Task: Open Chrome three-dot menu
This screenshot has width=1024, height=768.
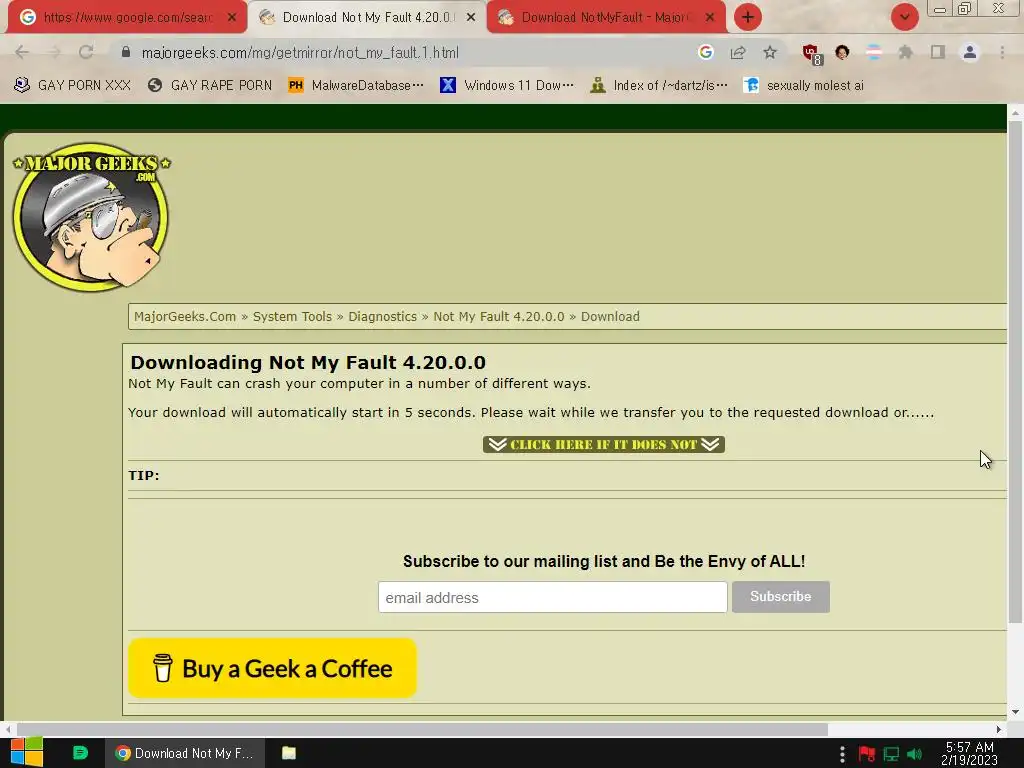Action: pyautogui.click(x=1002, y=52)
